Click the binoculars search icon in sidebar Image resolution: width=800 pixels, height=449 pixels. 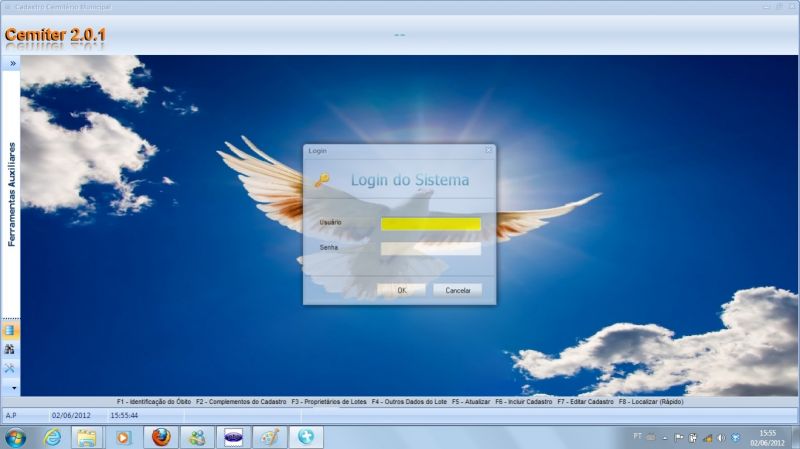point(10,350)
